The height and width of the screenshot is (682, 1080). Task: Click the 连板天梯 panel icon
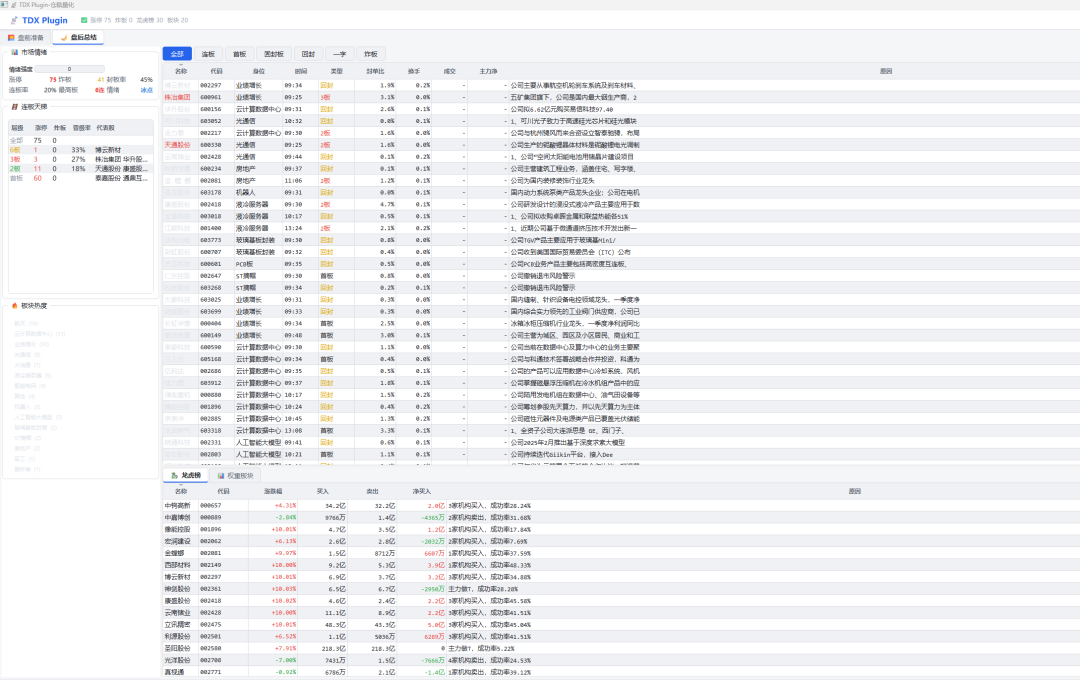[14, 106]
